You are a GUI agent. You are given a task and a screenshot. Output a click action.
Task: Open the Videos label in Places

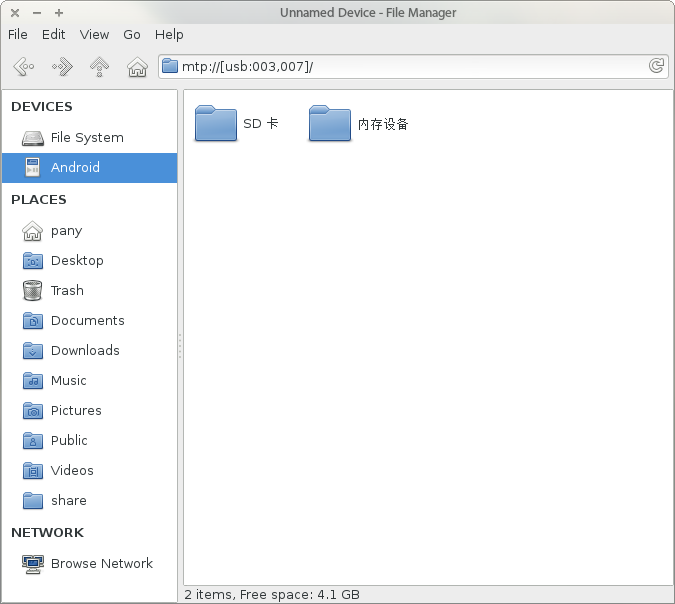72,470
